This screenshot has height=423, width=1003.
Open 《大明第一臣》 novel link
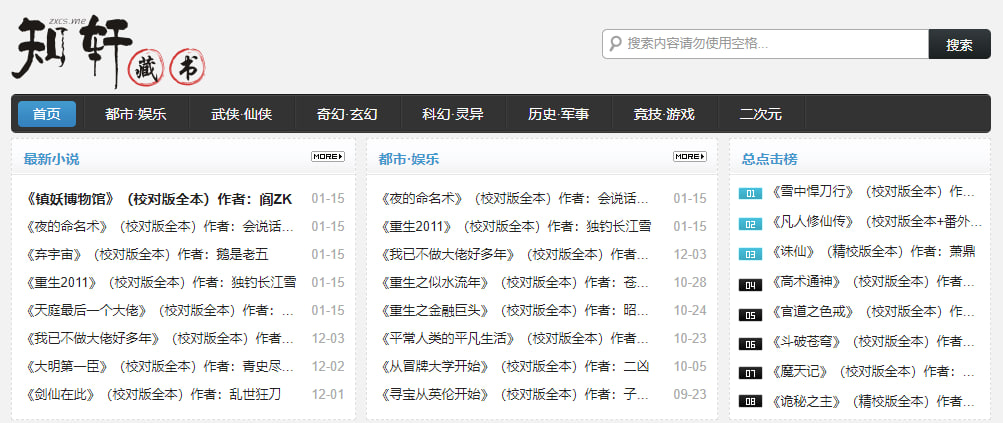point(159,367)
